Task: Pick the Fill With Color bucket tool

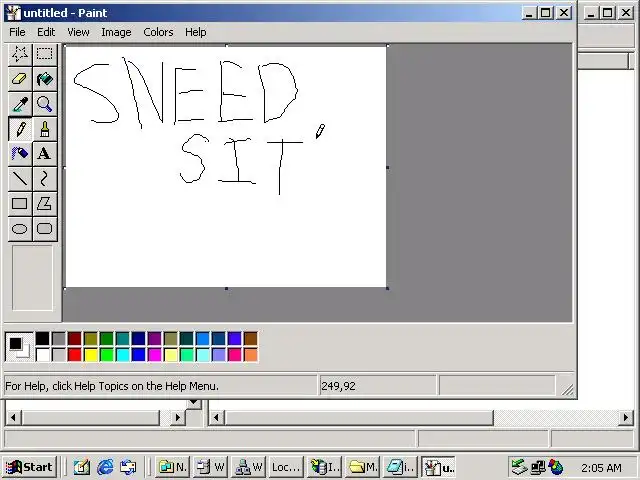Action: tap(44, 79)
